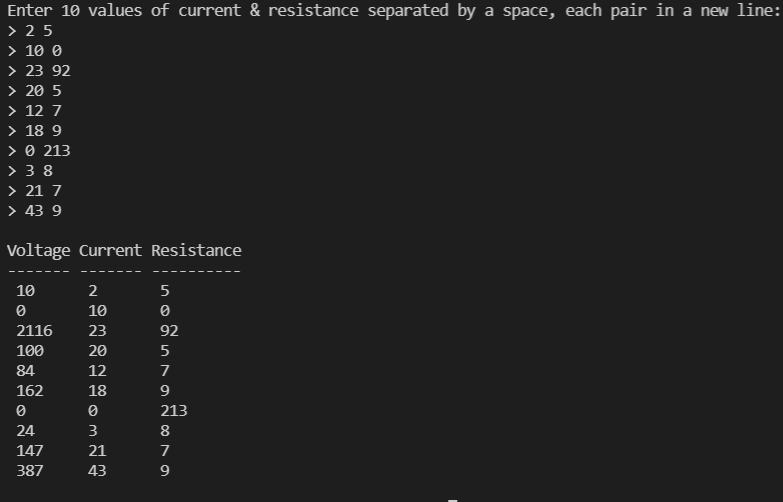
Task: Click the Resistance column header
Action: [196, 250]
